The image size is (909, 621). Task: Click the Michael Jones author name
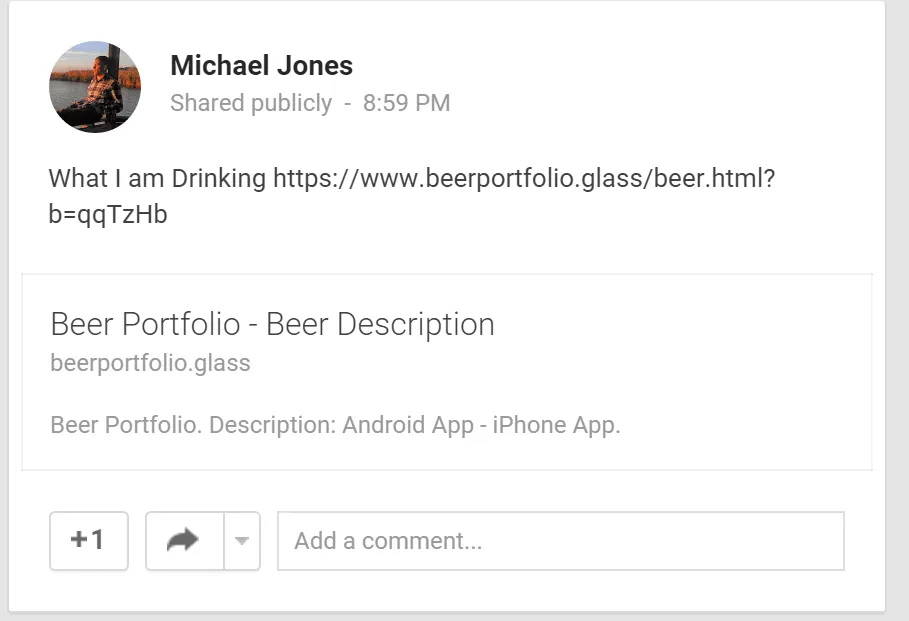pyautogui.click(x=261, y=65)
